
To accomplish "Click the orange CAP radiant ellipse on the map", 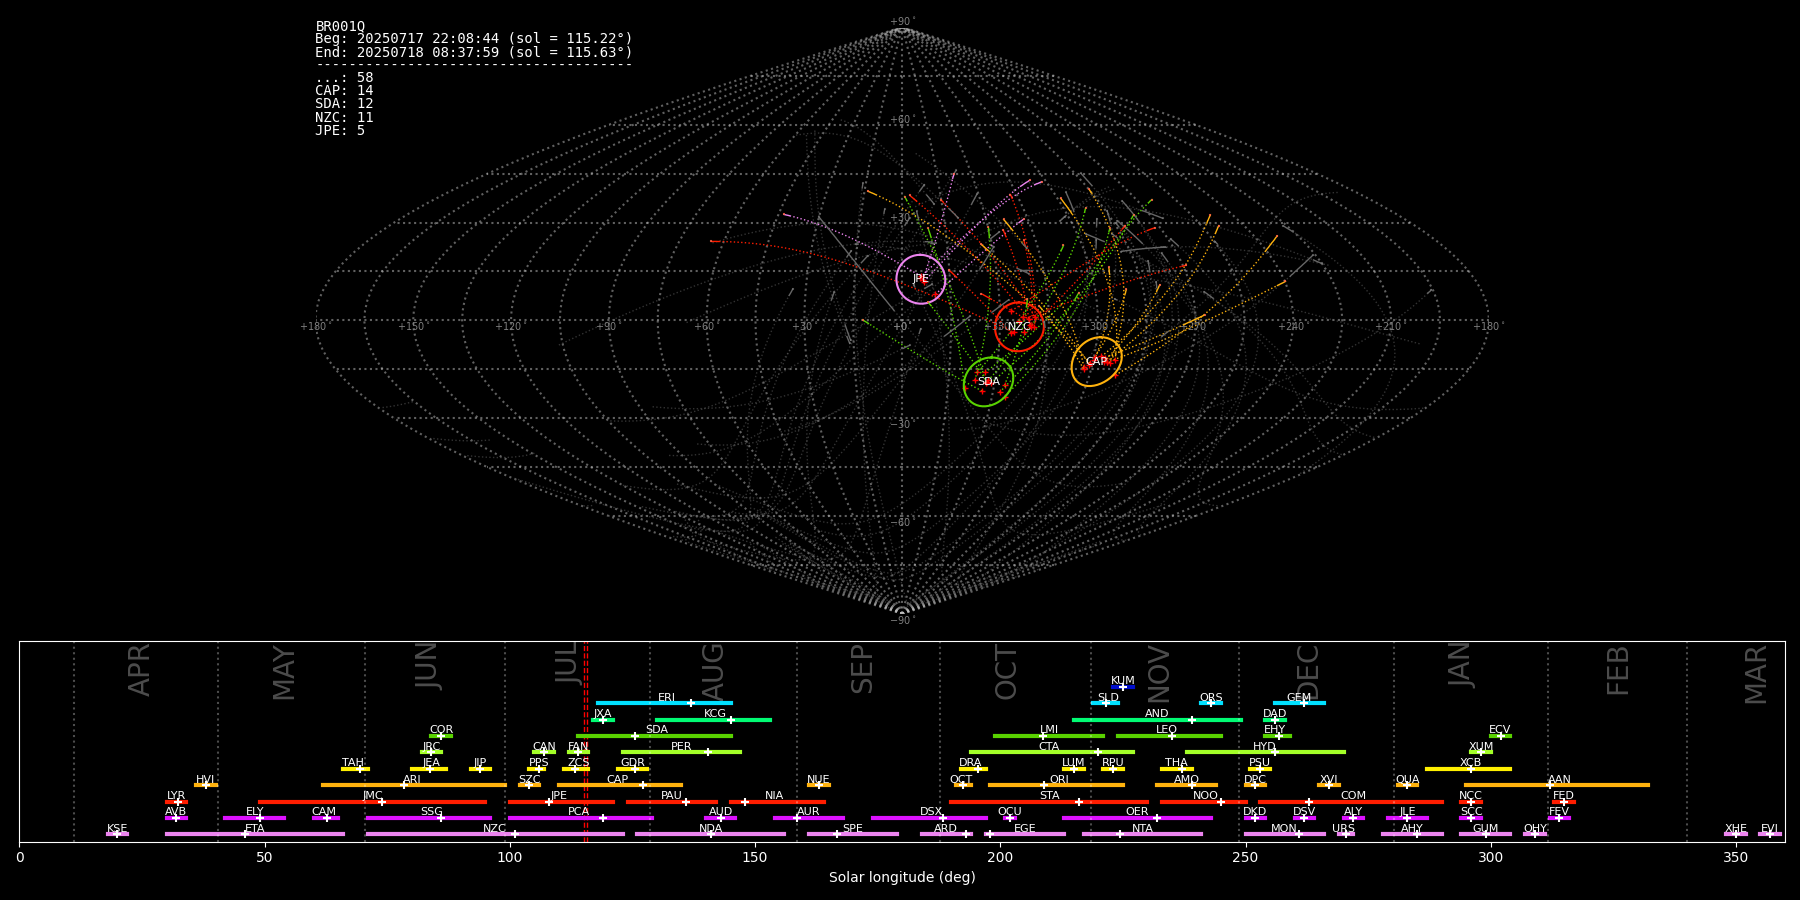I will [1097, 361].
